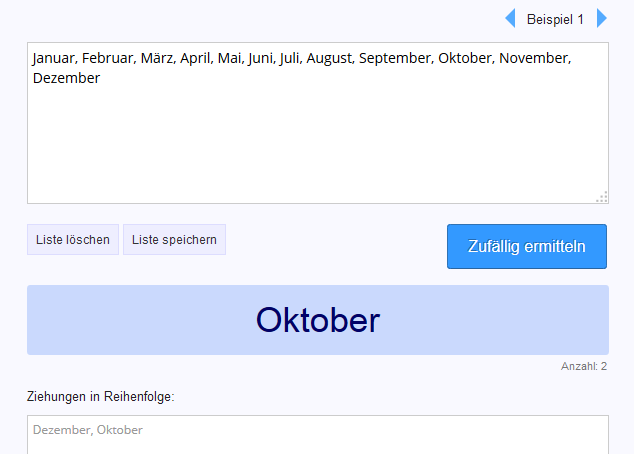Place cursor on September in the month list
Screen dimensions: 634x454
[395, 59]
